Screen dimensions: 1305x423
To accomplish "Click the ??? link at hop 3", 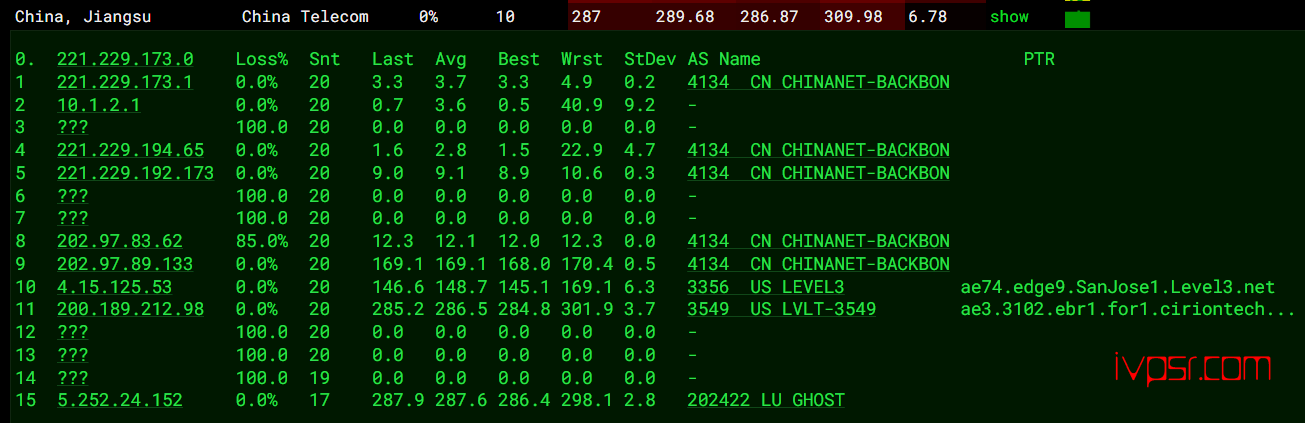I will pos(72,127).
